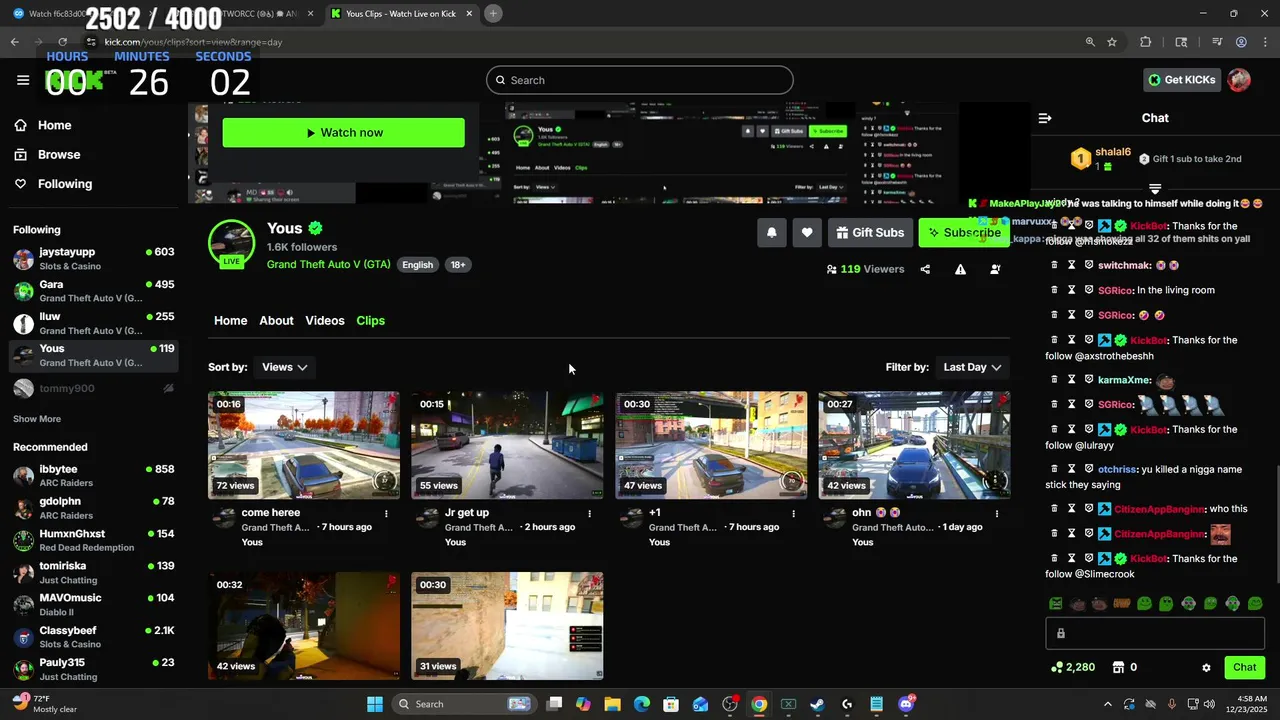Image resolution: width=1280 pixels, height=720 pixels.
Task: Play the 'come heree' clip thumbnail
Action: click(304, 445)
